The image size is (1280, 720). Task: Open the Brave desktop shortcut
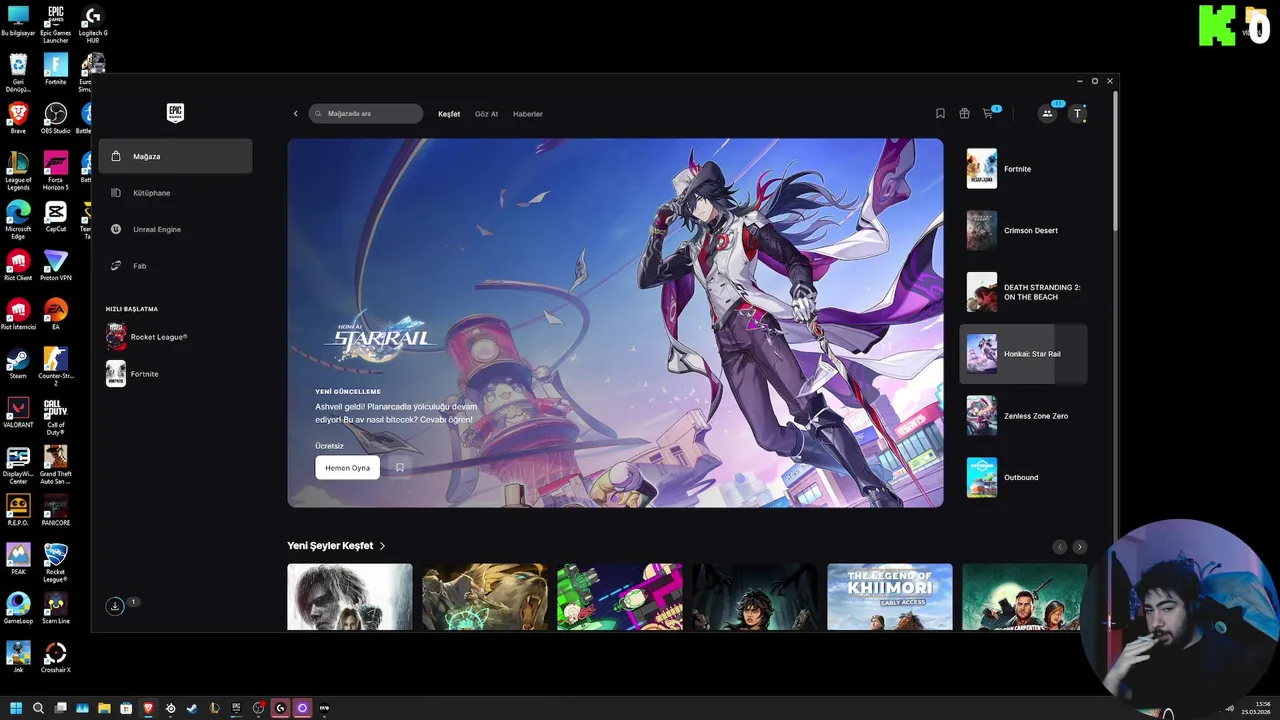(x=18, y=119)
